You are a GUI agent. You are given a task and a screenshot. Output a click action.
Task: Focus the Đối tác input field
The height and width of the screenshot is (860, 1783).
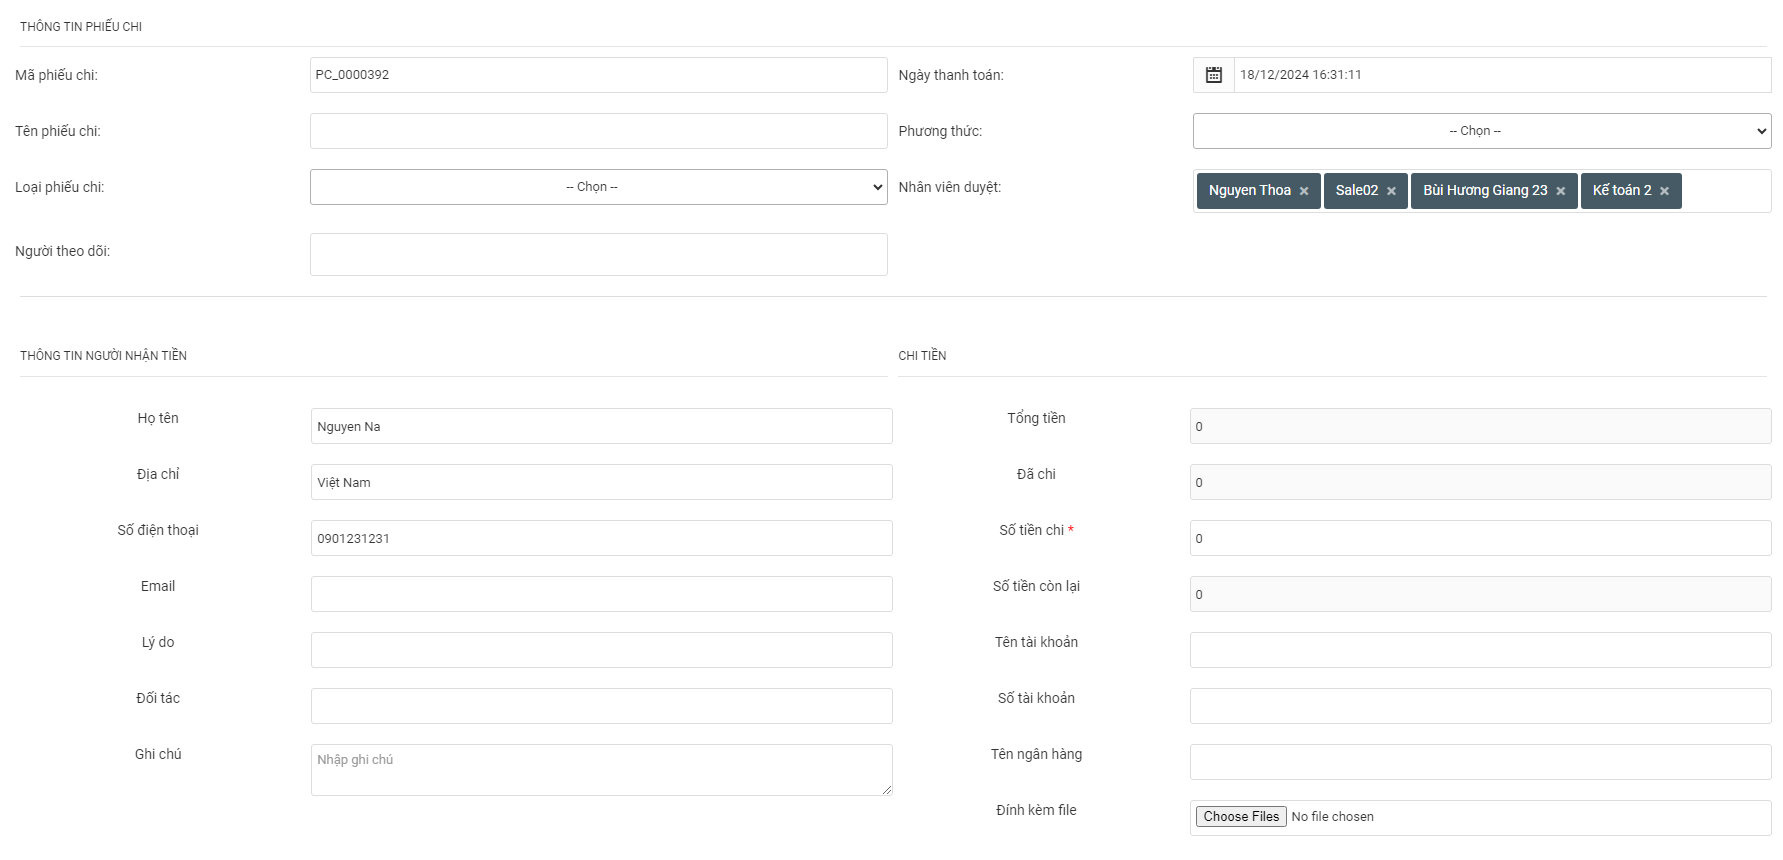[601, 706]
